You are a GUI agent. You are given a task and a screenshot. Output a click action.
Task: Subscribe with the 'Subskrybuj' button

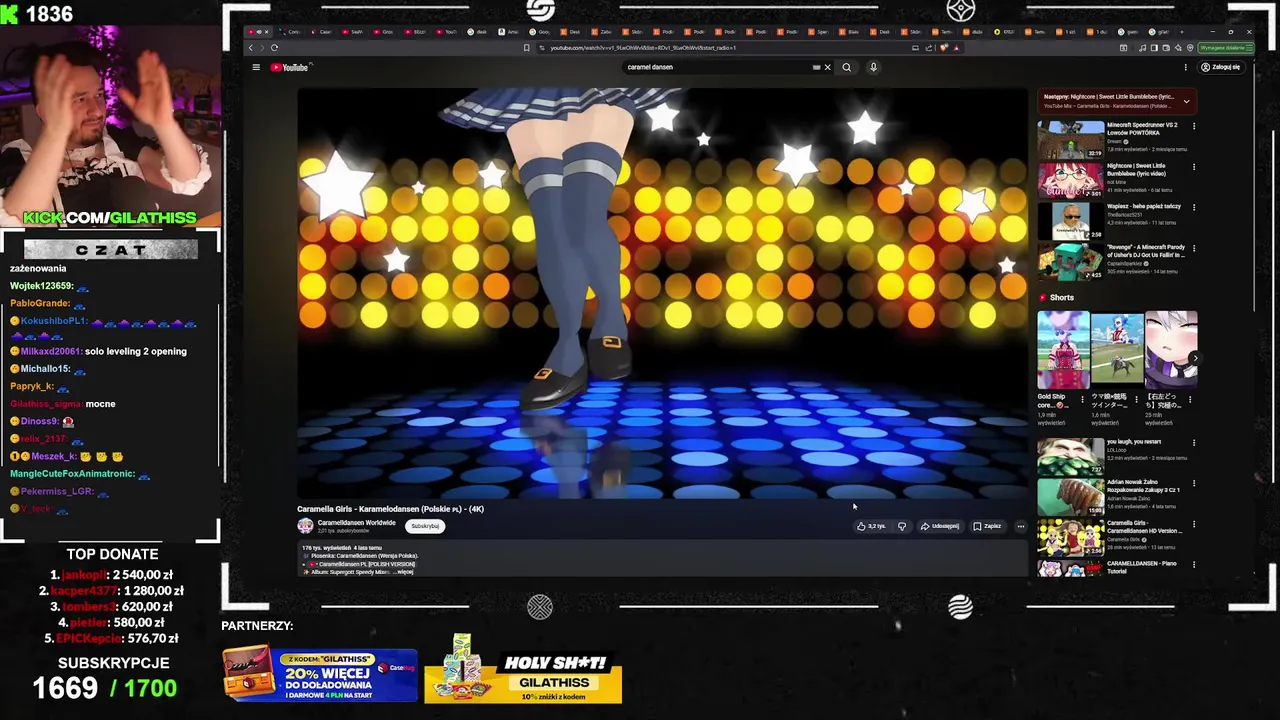(425, 526)
